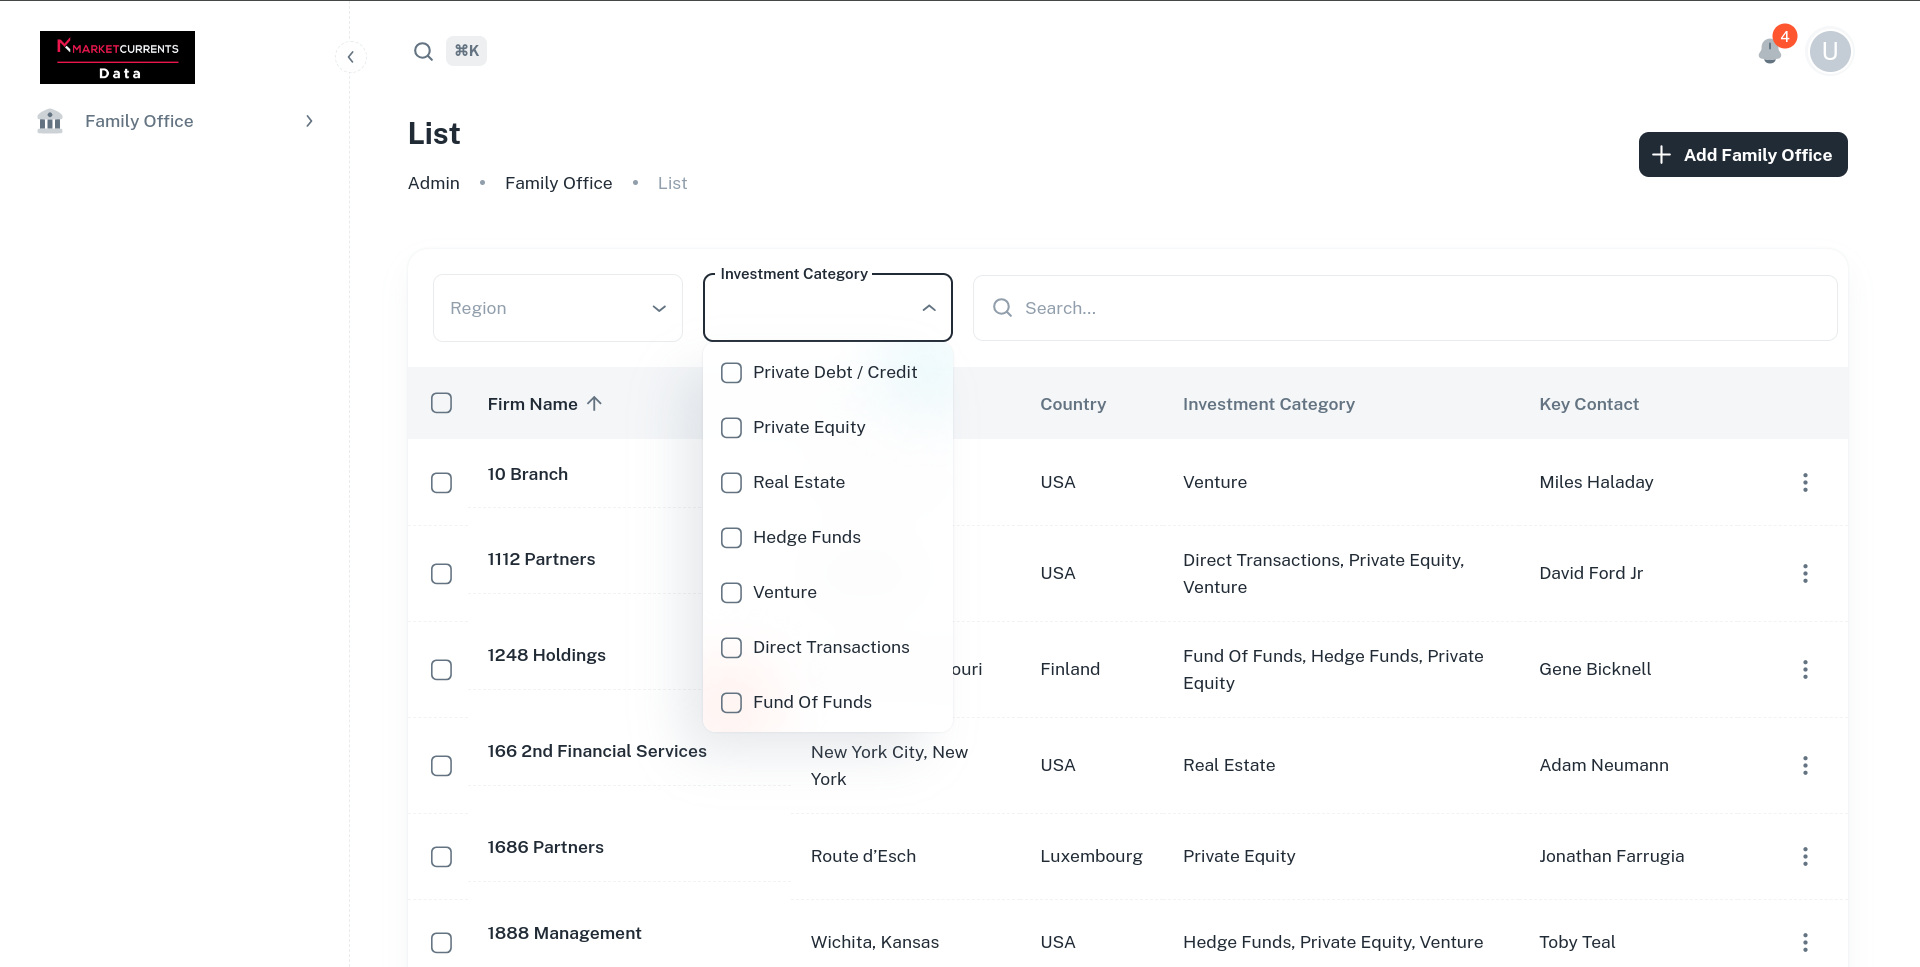Open the Region dropdown
This screenshot has height=967, width=1920.
point(557,307)
